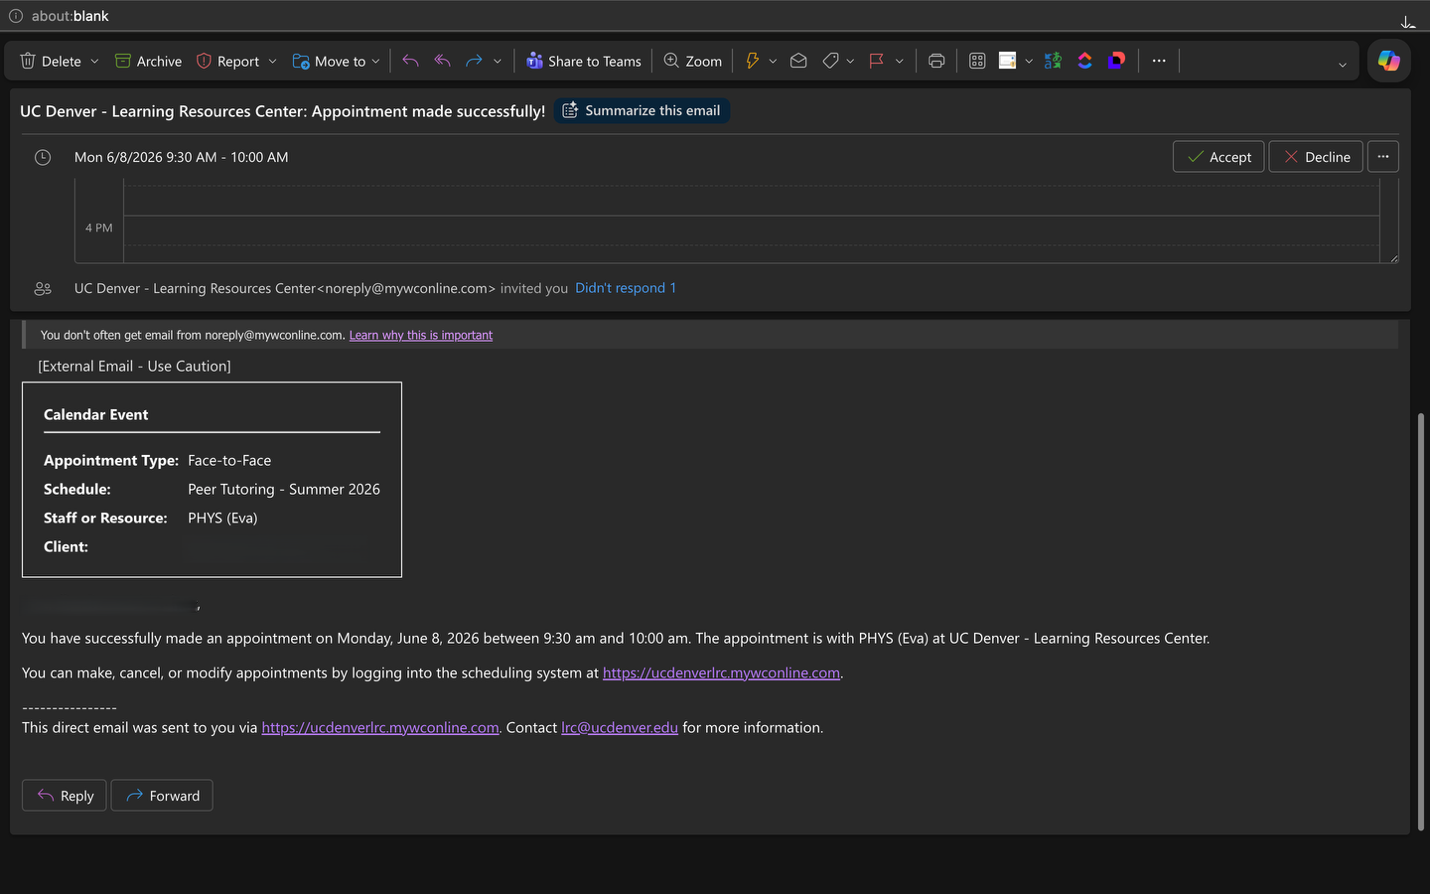Click the about:blank address text
The width and height of the screenshot is (1430, 894).
click(70, 16)
